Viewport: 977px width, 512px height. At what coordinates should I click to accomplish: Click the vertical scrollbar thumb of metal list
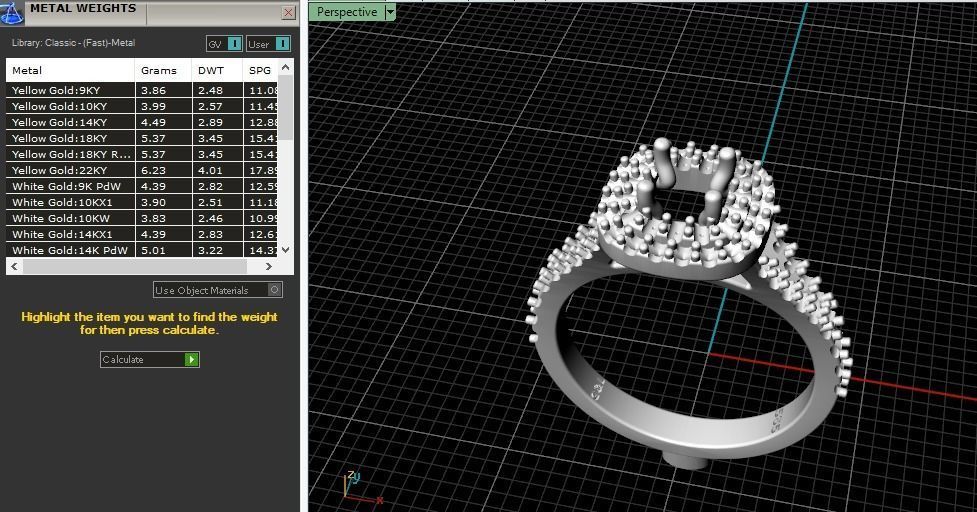[285, 107]
